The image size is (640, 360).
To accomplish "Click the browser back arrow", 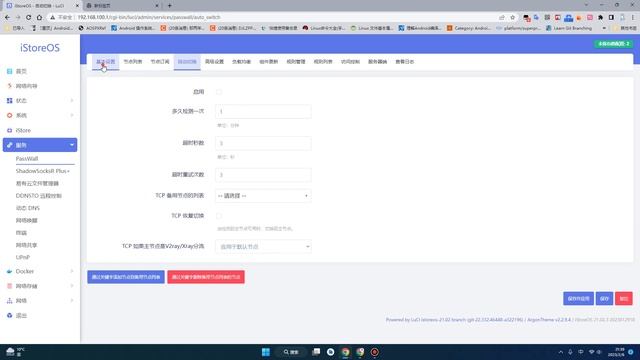I will [7, 17].
